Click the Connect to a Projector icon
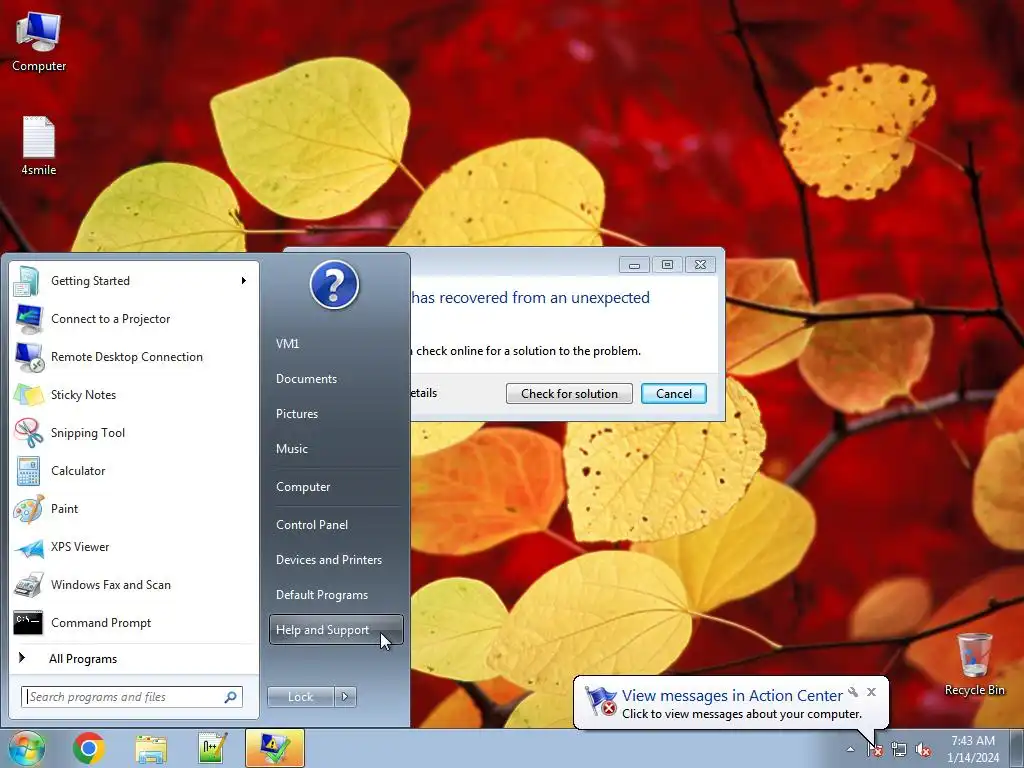Viewport: 1024px width, 768px height. (x=28, y=319)
